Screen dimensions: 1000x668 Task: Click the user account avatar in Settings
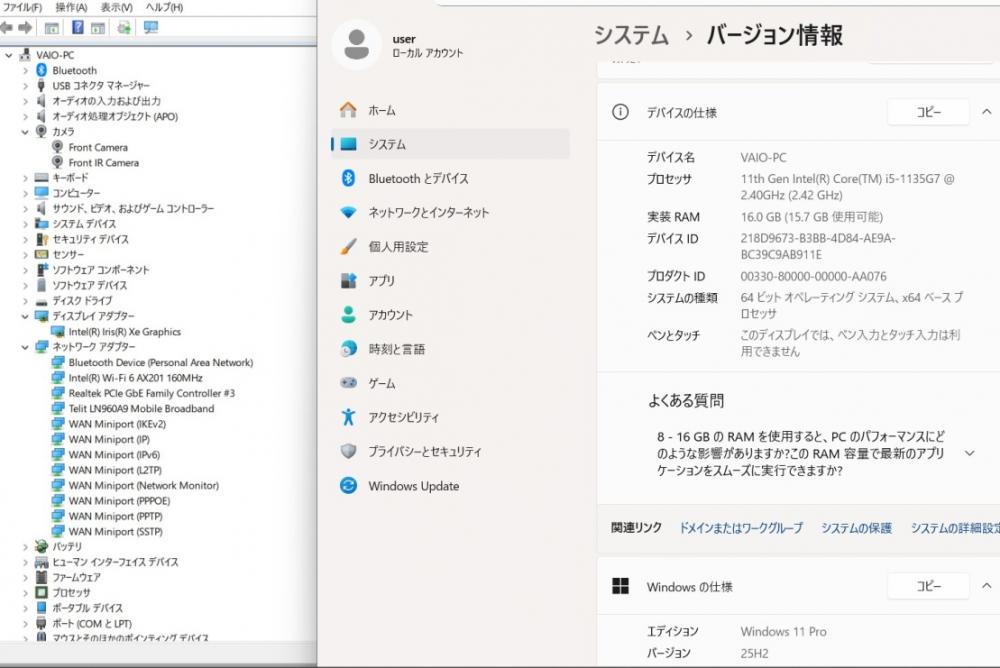click(x=357, y=45)
